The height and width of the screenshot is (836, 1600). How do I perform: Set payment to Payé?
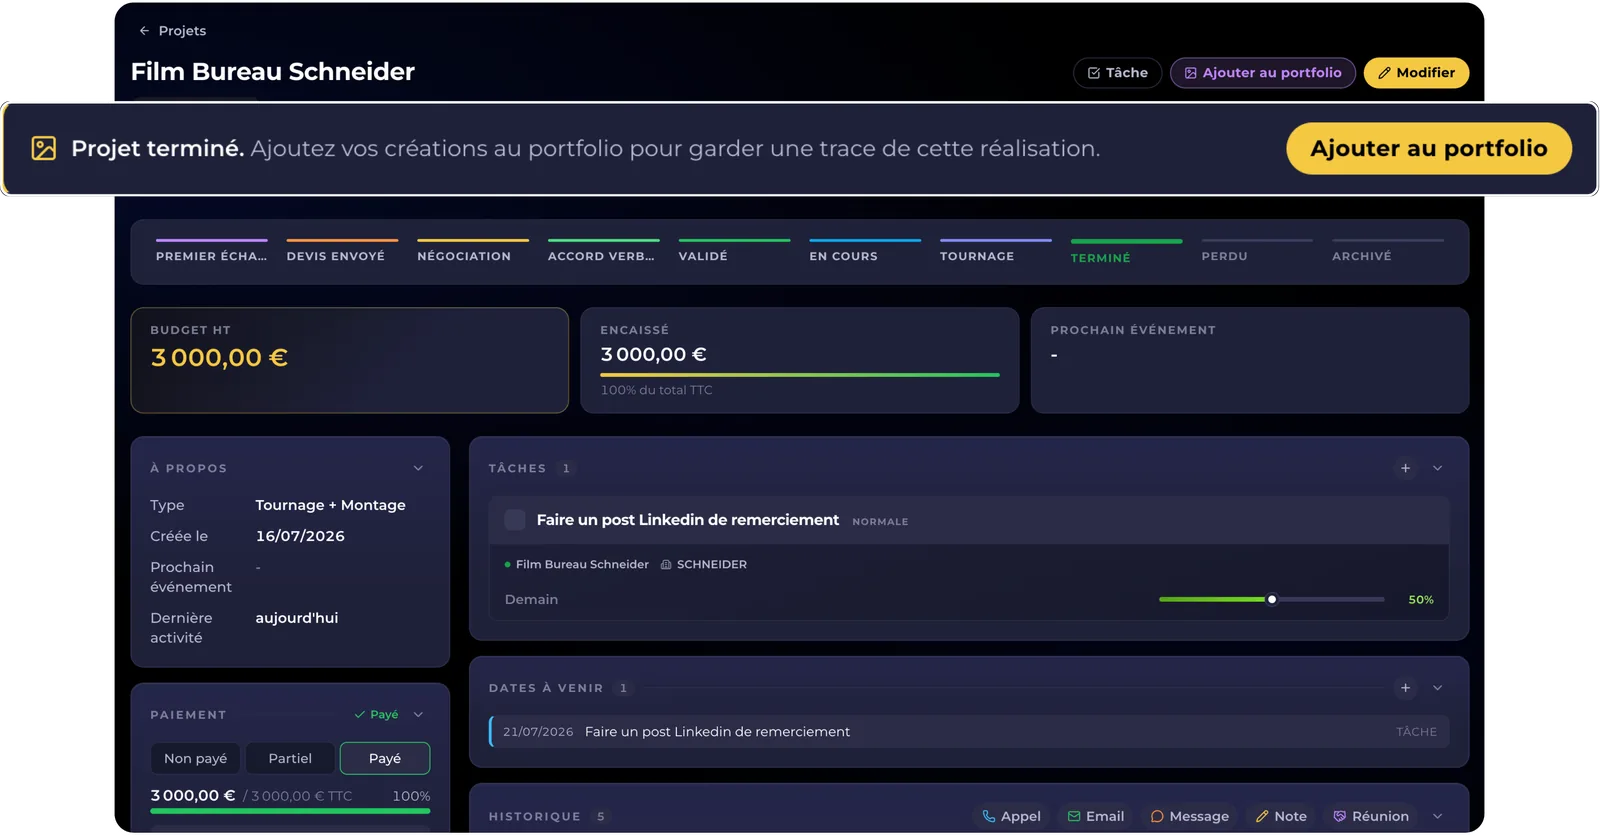[385, 759]
